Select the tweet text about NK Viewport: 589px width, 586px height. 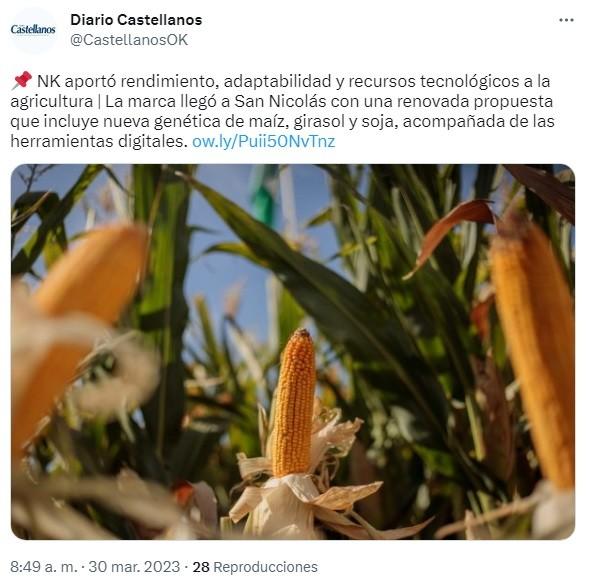click(282, 111)
